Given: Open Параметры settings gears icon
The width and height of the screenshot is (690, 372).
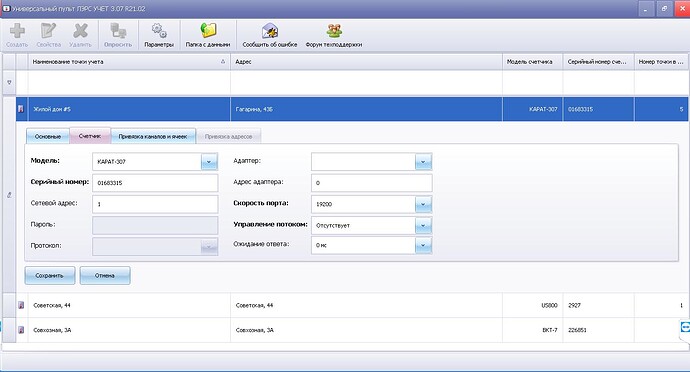Looking at the screenshot, I should click(x=159, y=31).
